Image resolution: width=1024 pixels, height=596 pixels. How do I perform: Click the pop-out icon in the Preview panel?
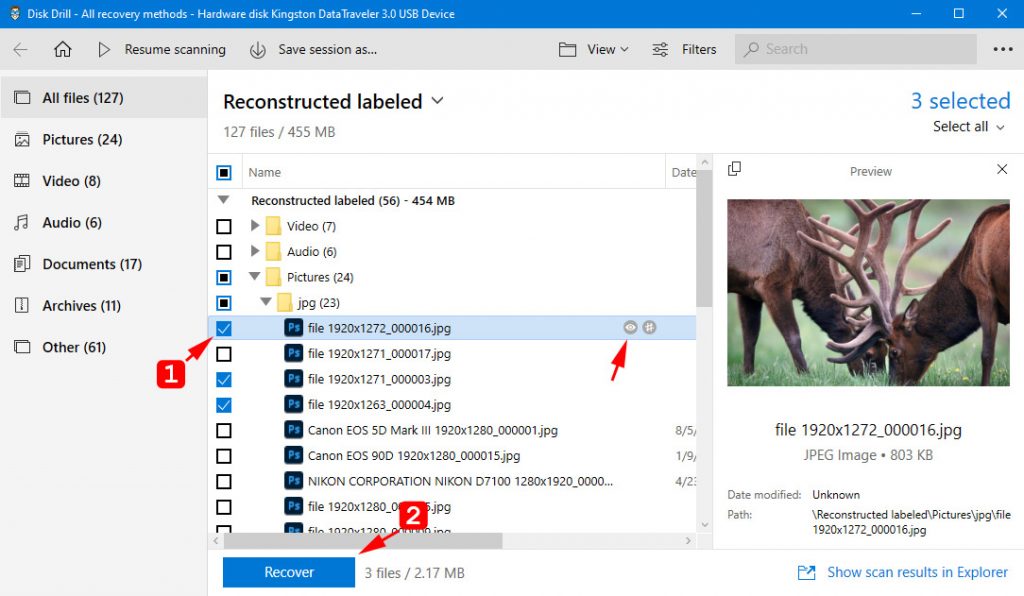point(735,170)
